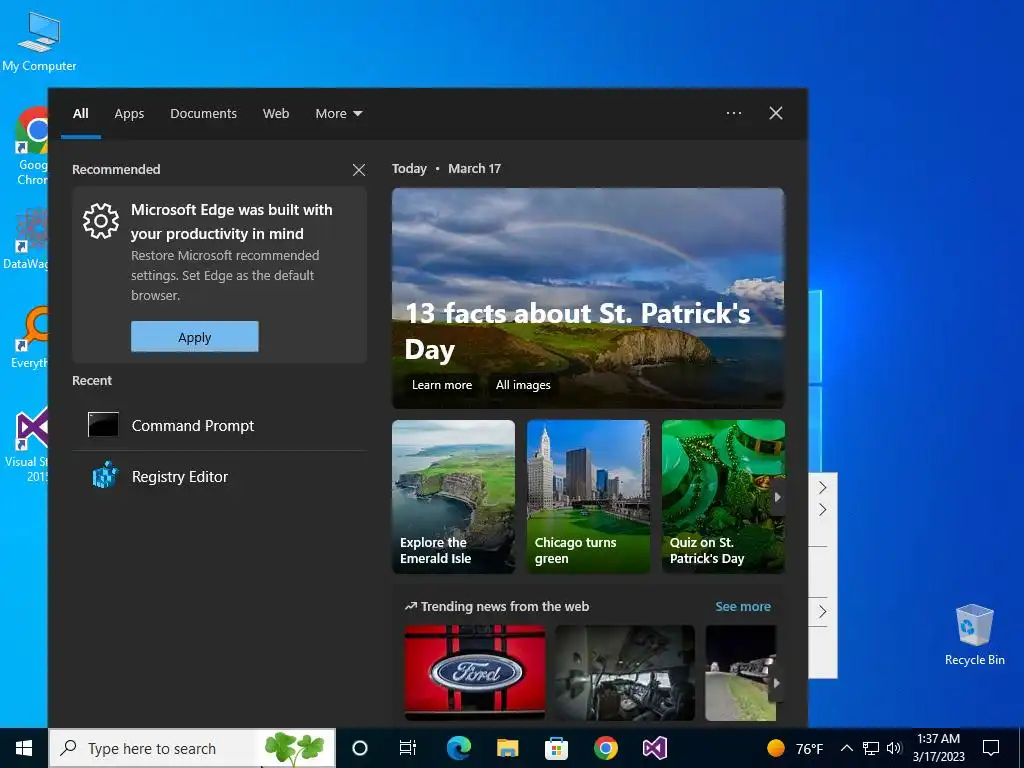
Task: Open the three-dots options menu
Action: [734, 113]
